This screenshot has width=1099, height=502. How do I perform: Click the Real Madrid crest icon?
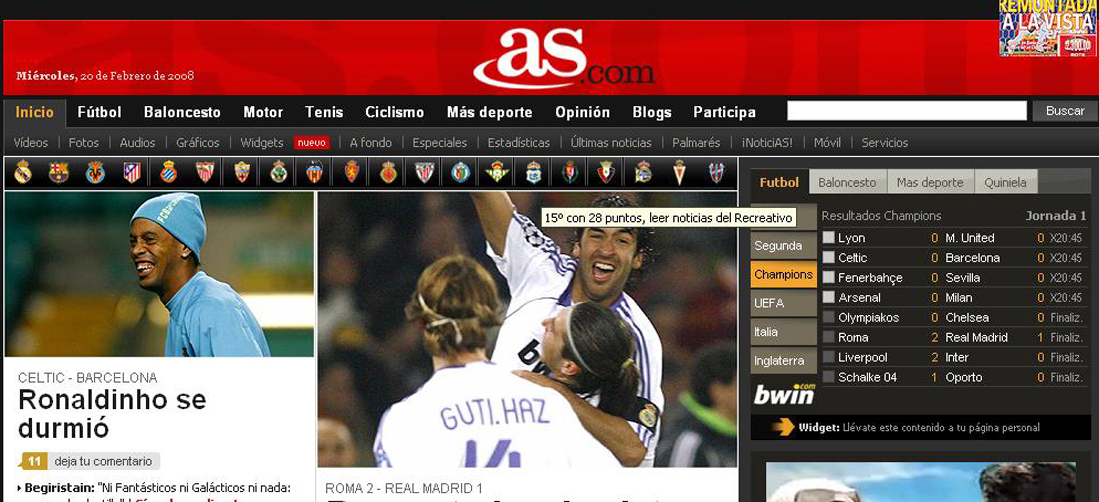pos(23,172)
